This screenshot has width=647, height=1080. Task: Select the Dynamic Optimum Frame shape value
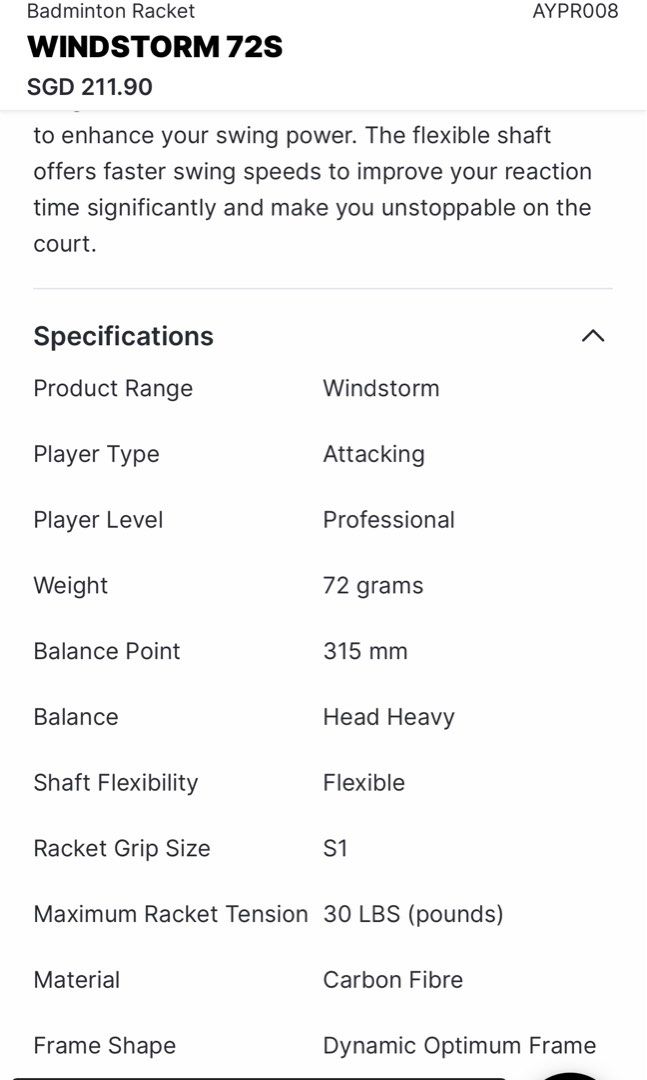pyautogui.click(x=459, y=1045)
